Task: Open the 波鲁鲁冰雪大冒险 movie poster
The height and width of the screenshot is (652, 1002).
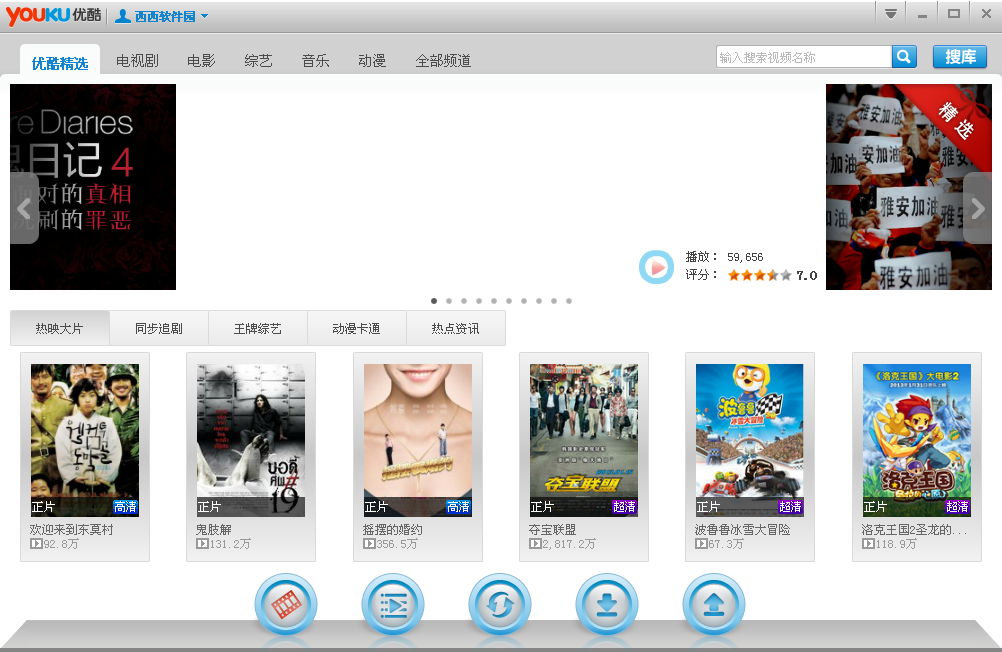Action: 750,440
